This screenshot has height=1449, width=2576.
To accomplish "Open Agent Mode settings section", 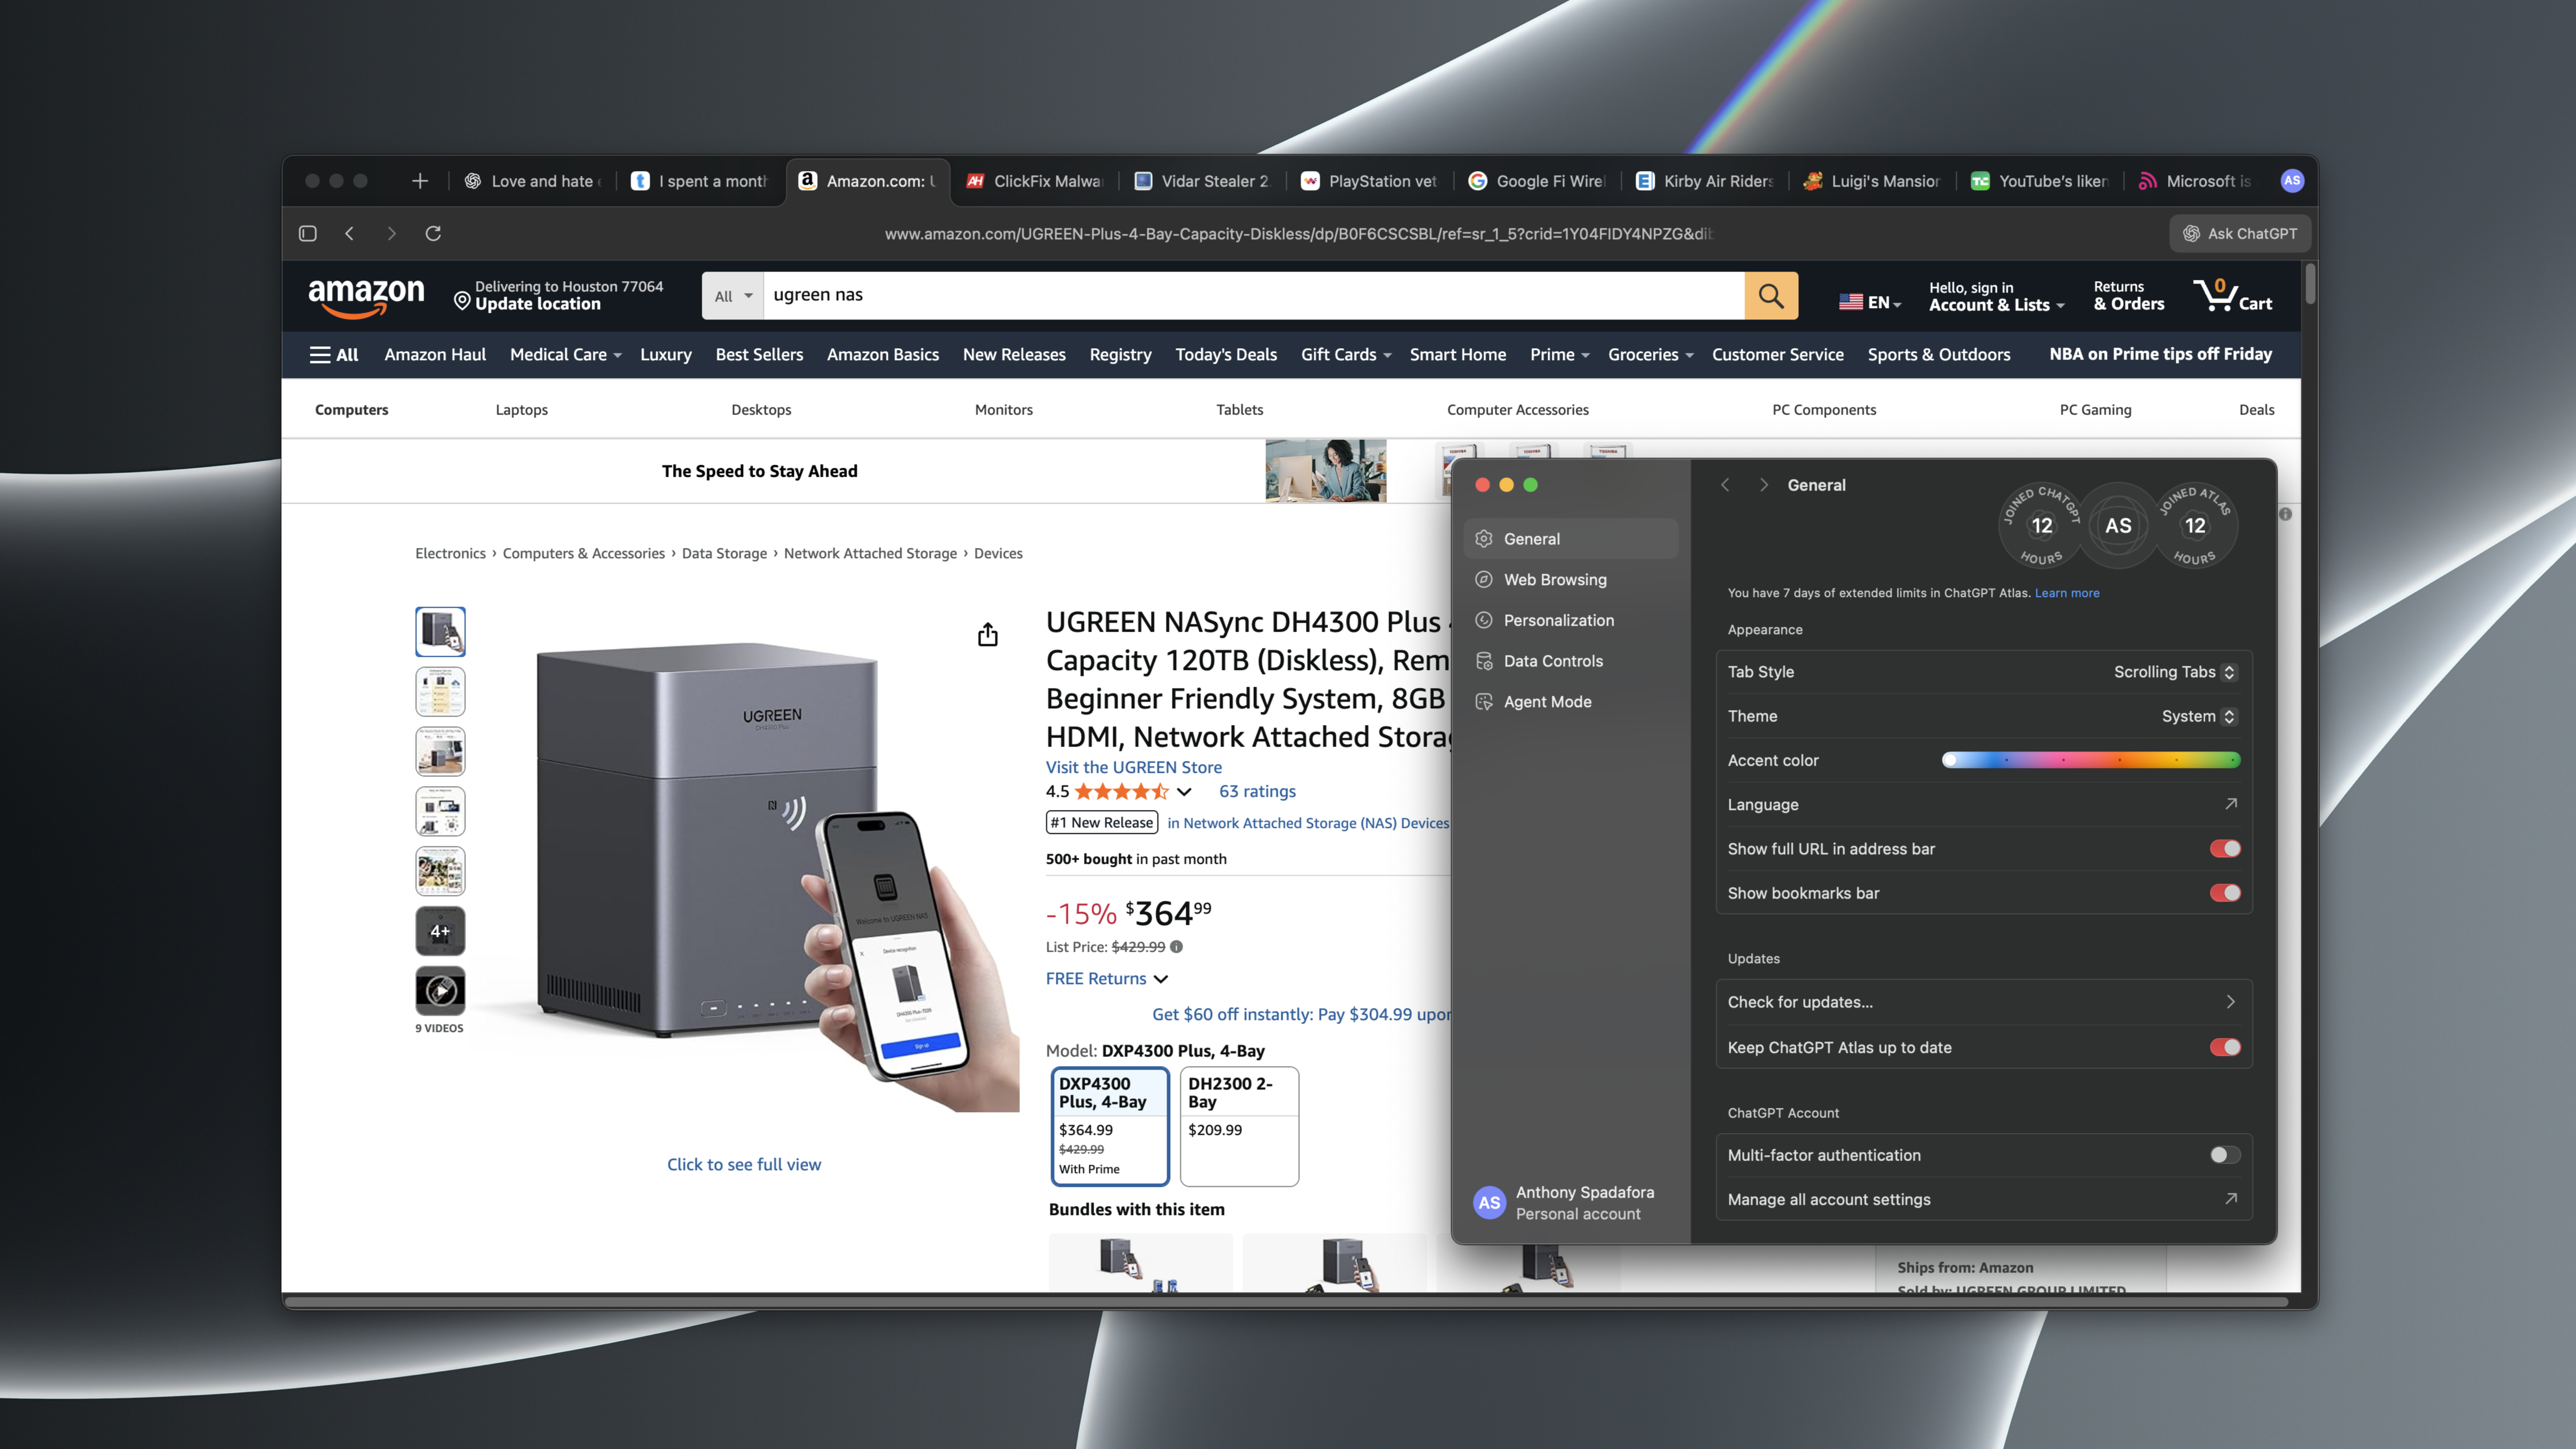I will point(1547,702).
